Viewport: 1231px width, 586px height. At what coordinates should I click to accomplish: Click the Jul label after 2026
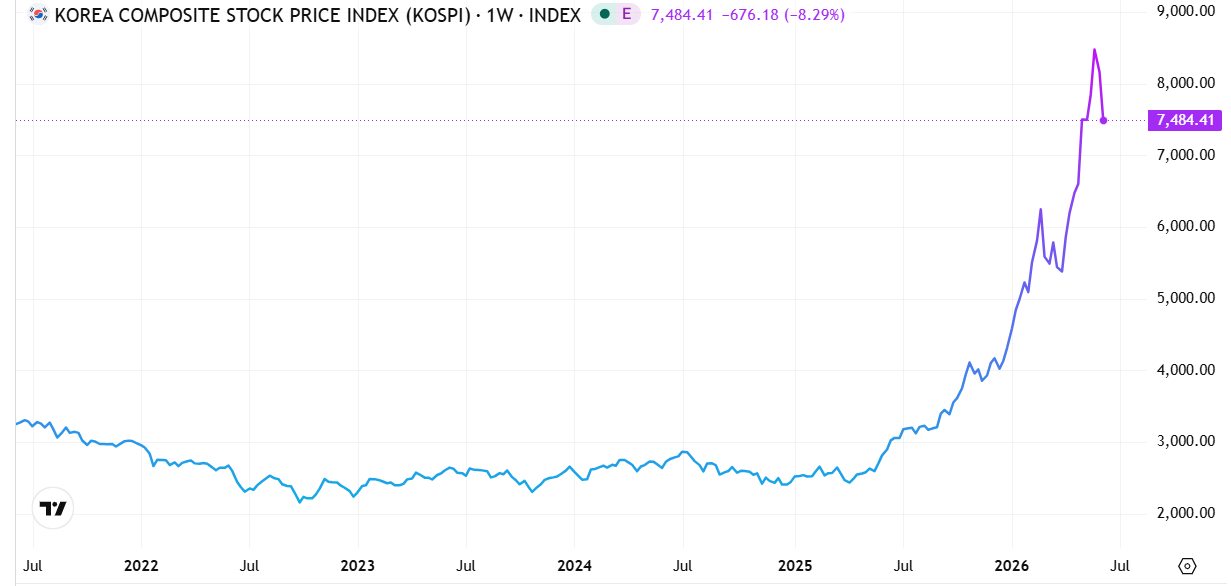pos(1120,566)
